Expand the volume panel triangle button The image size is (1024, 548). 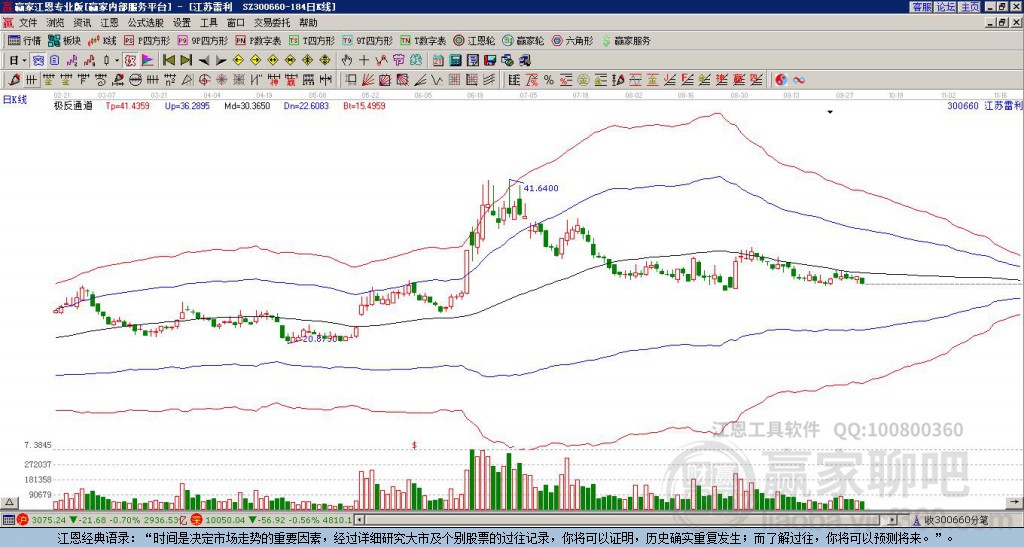(9, 503)
